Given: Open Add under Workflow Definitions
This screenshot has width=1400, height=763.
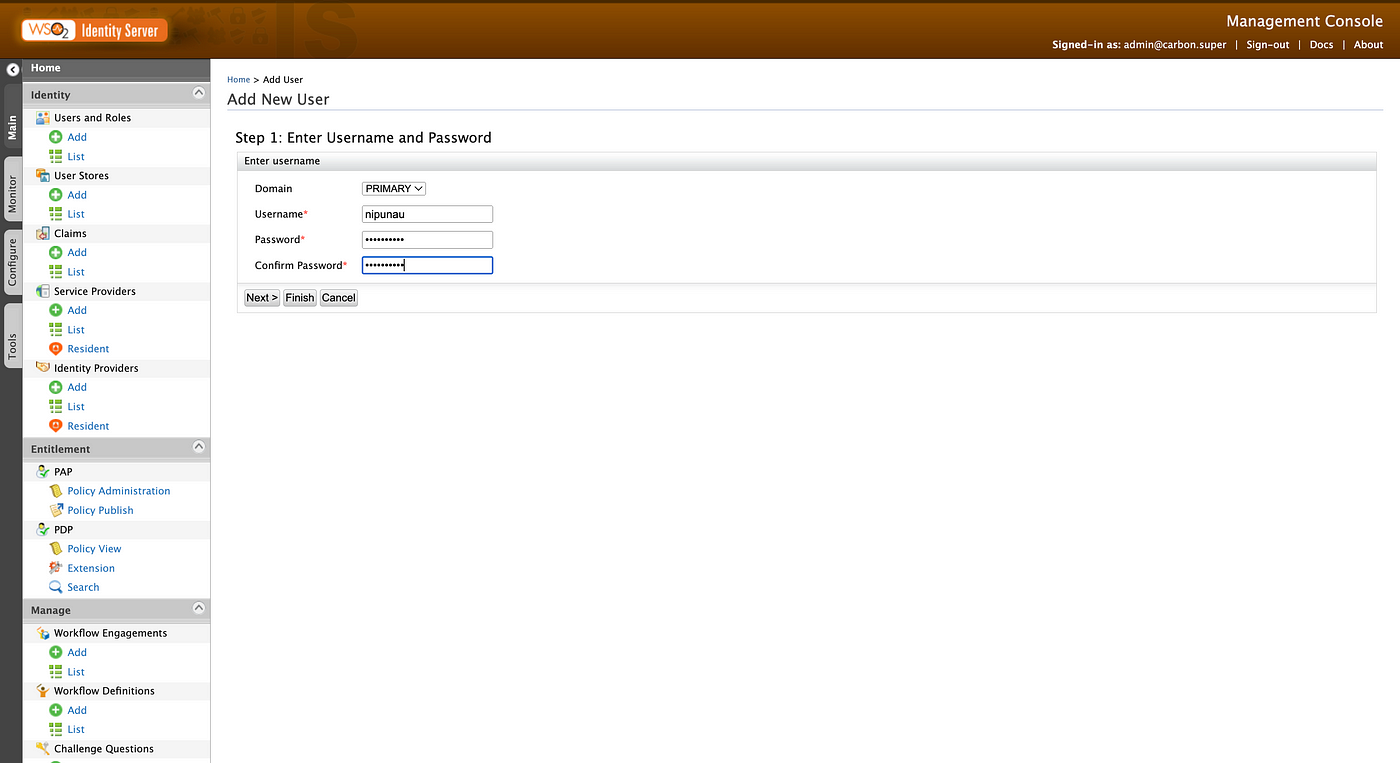Looking at the screenshot, I should 77,710.
